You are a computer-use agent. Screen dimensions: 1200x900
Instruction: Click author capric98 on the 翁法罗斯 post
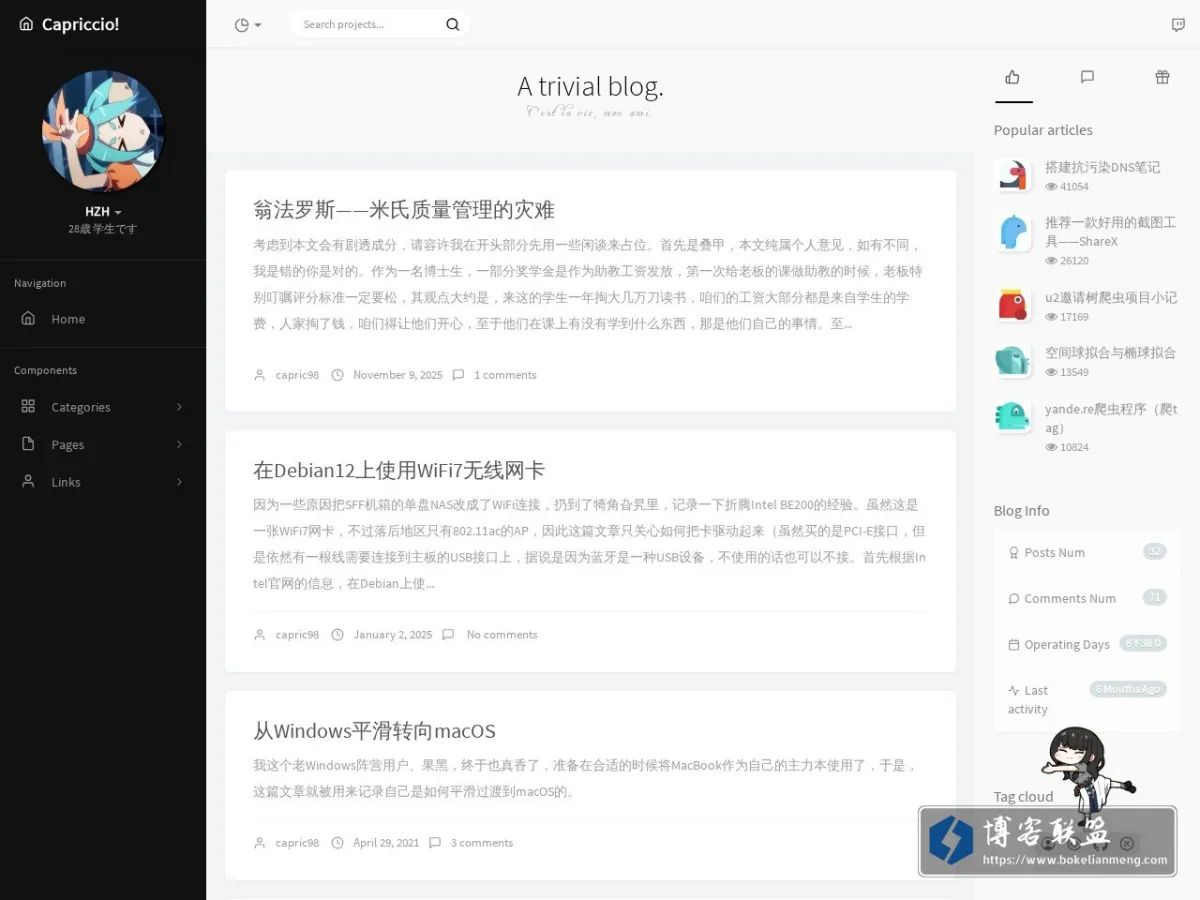pos(297,375)
